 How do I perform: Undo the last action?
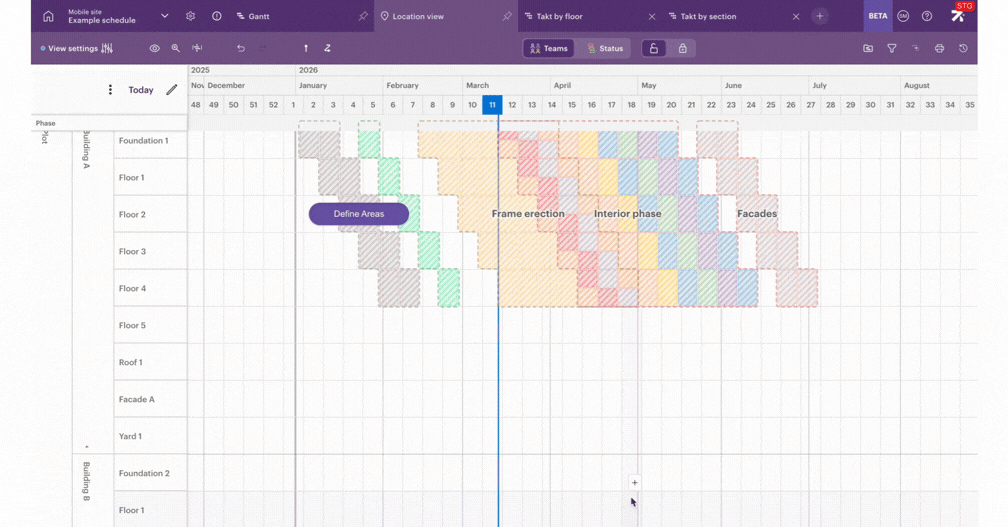tap(241, 48)
